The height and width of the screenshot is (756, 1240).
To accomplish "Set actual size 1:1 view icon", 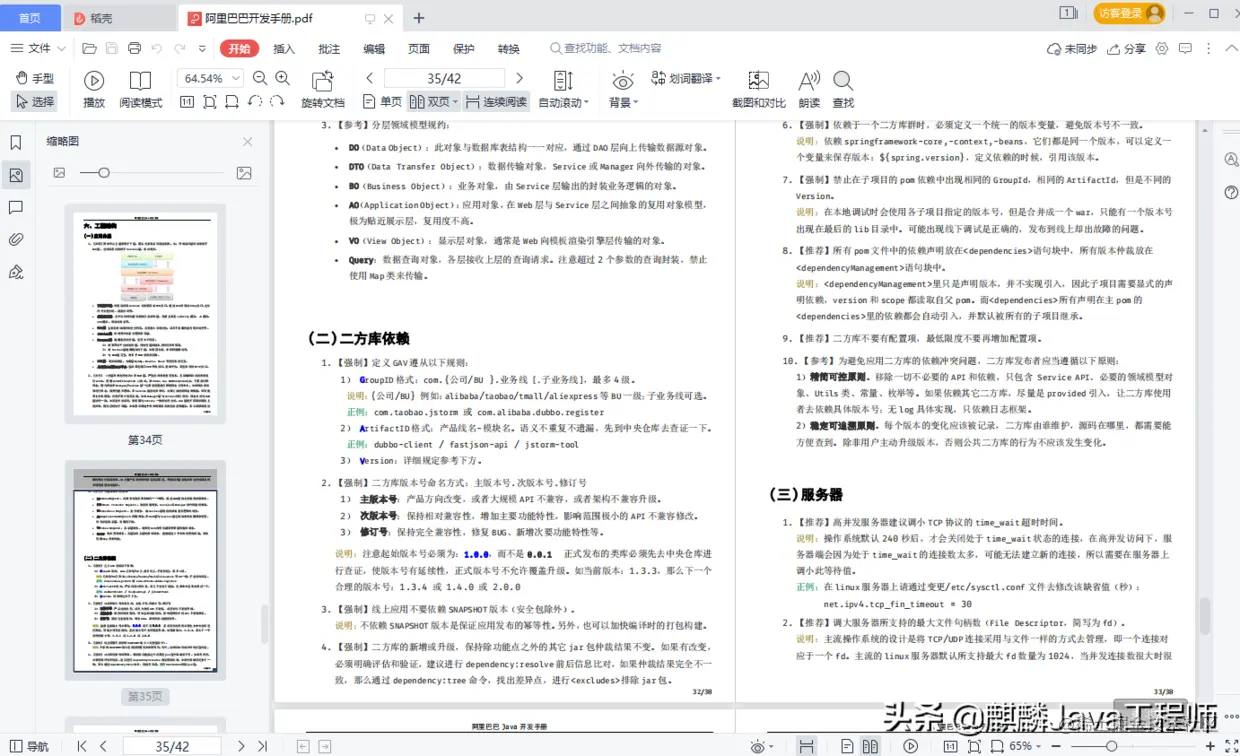I will coord(187,102).
